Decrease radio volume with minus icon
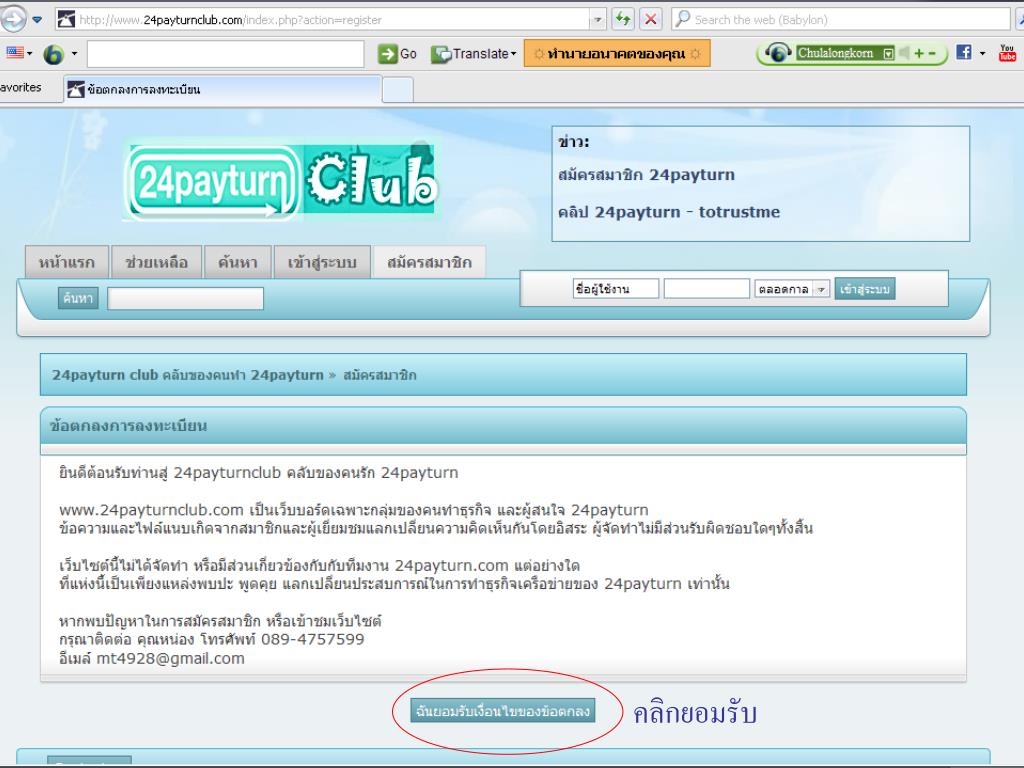Image resolution: width=1024 pixels, height=768 pixels. [932, 53]
